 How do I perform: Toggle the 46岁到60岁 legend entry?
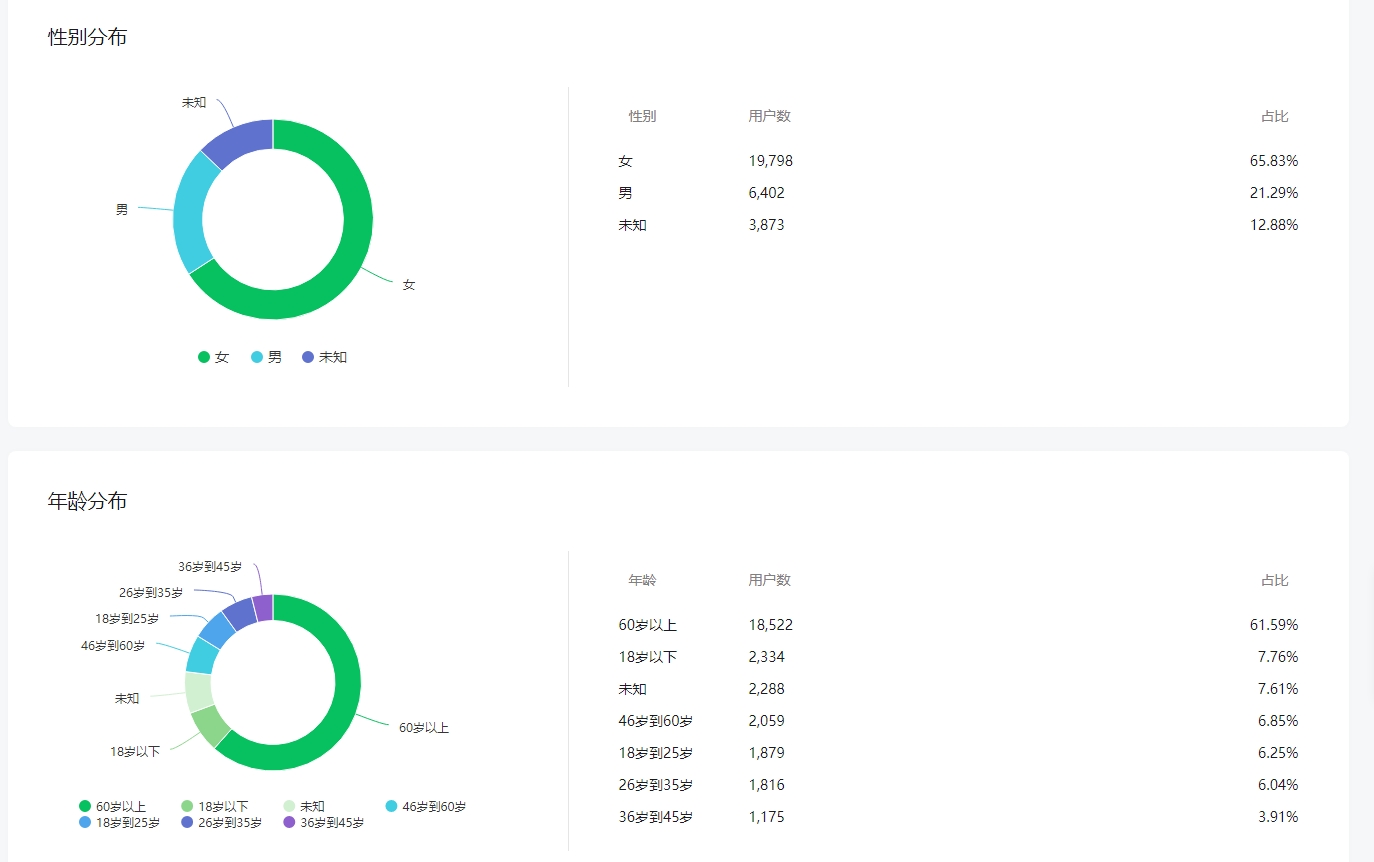pos(425,806)
